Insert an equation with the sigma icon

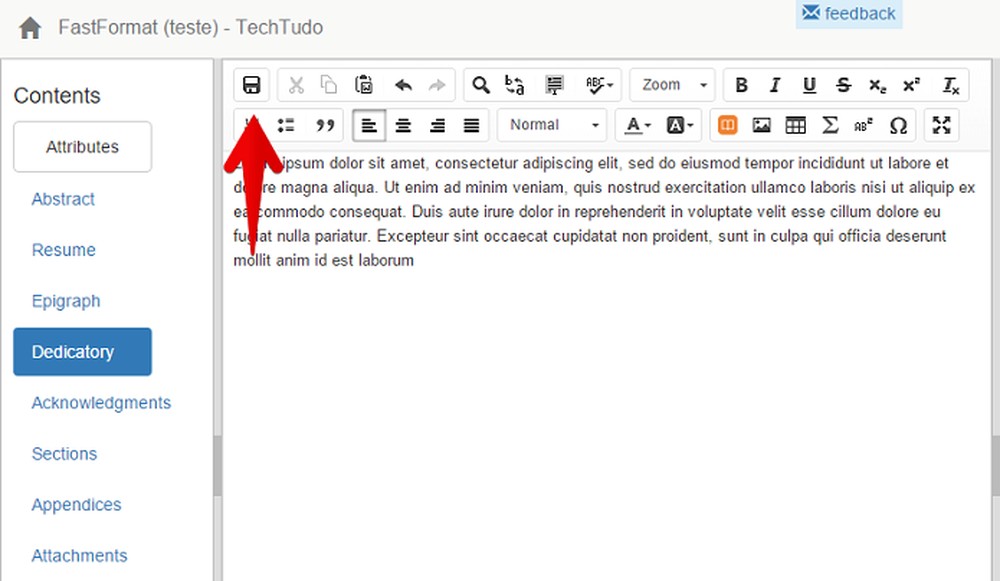830,124
